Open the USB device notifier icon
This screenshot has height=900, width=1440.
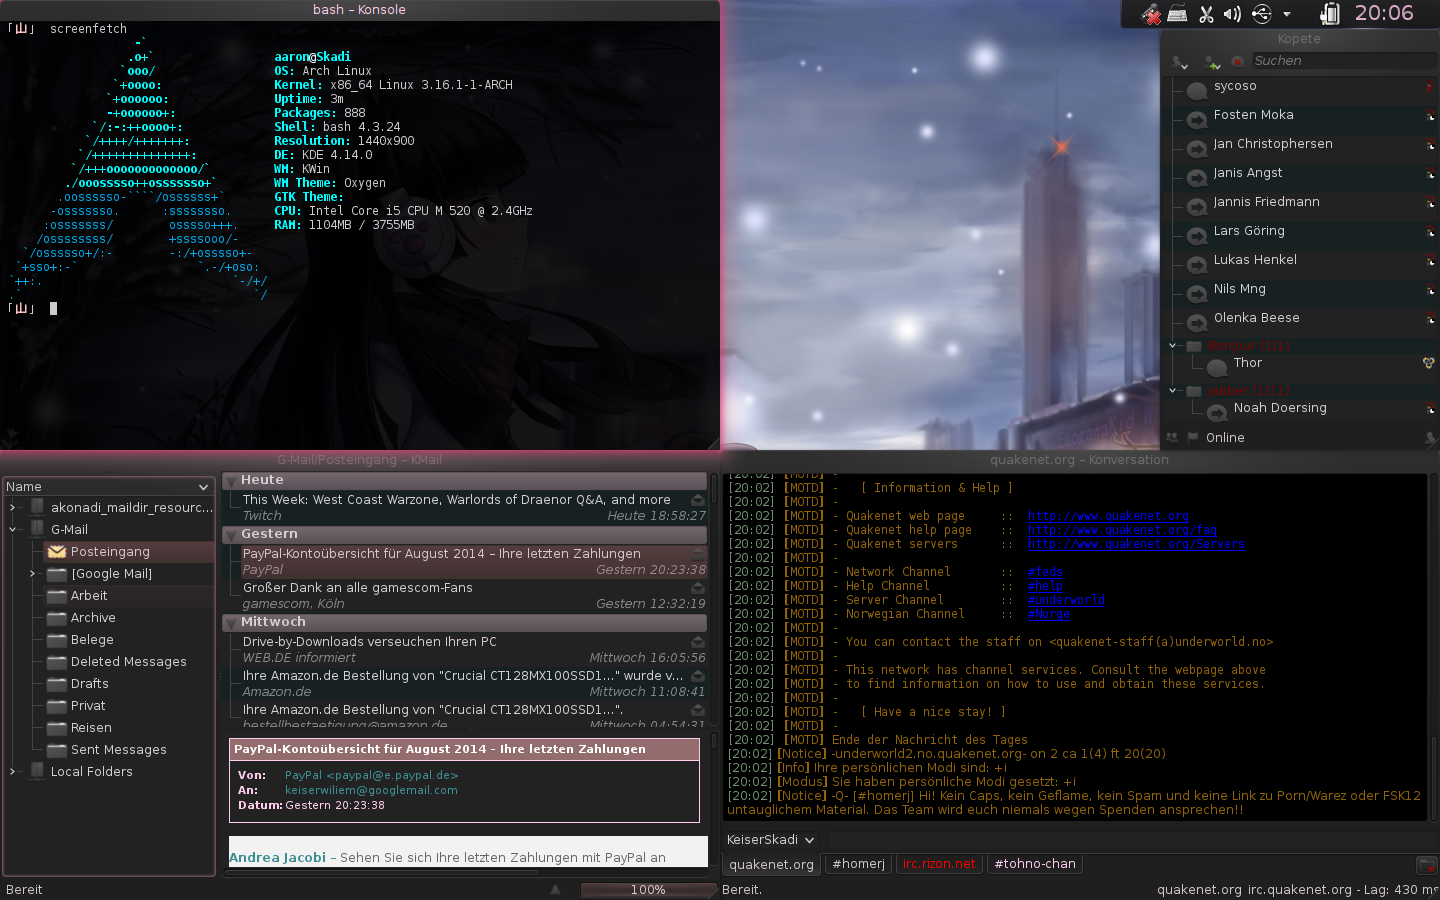(1261, 14)
